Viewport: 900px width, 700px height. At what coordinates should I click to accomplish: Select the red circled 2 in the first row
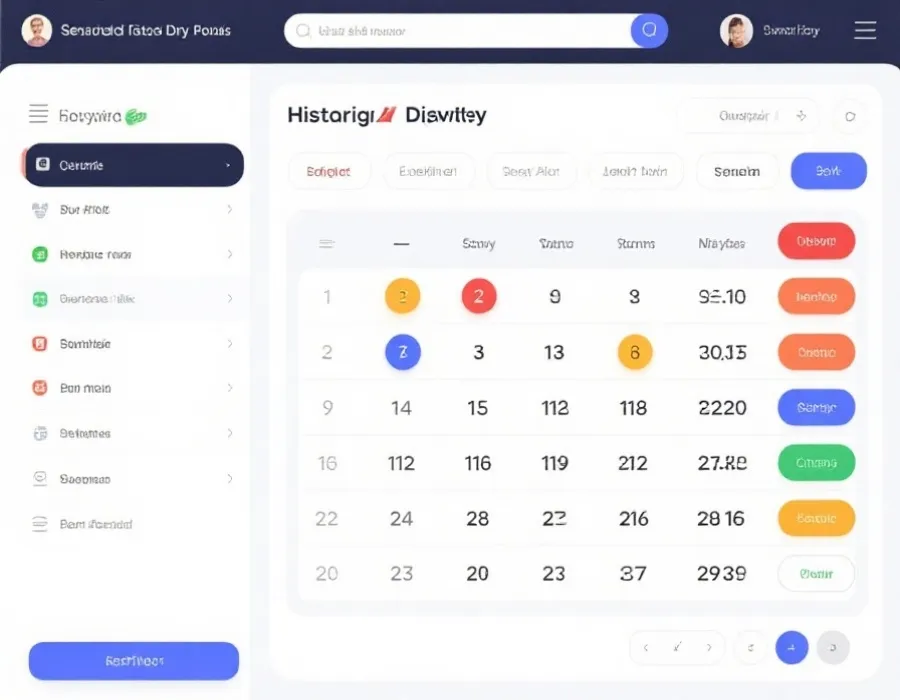[x=479, y=296]
